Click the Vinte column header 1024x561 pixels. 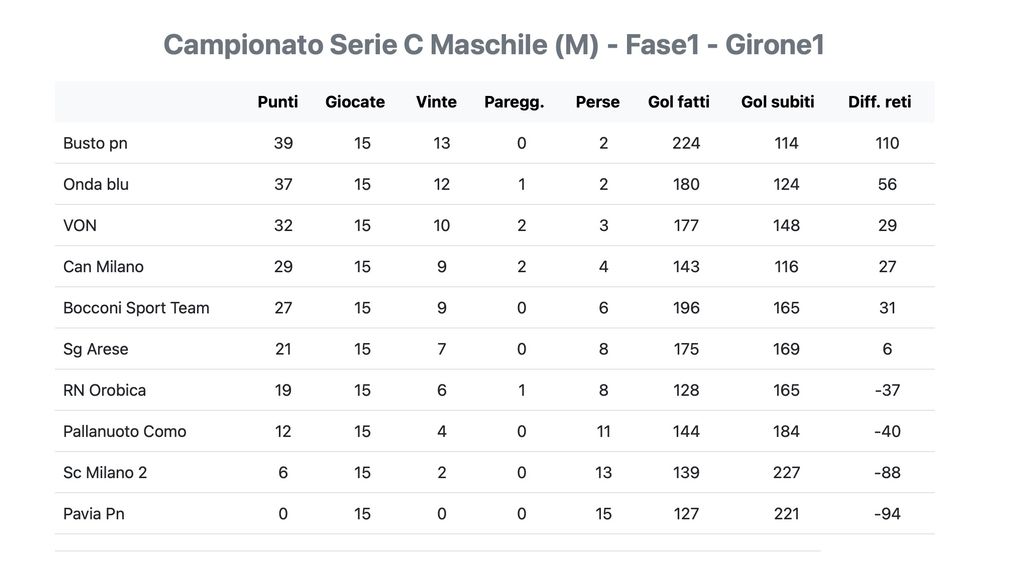point(436,102)
